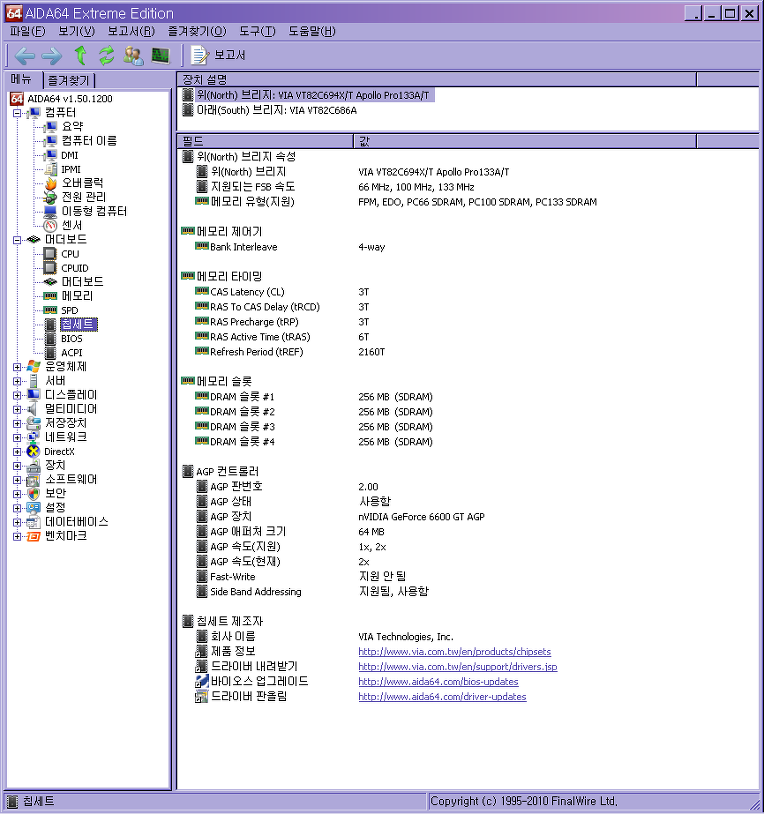Select ACPI tree item
This screenshot has width=764, height=814.
coord(72,352)
